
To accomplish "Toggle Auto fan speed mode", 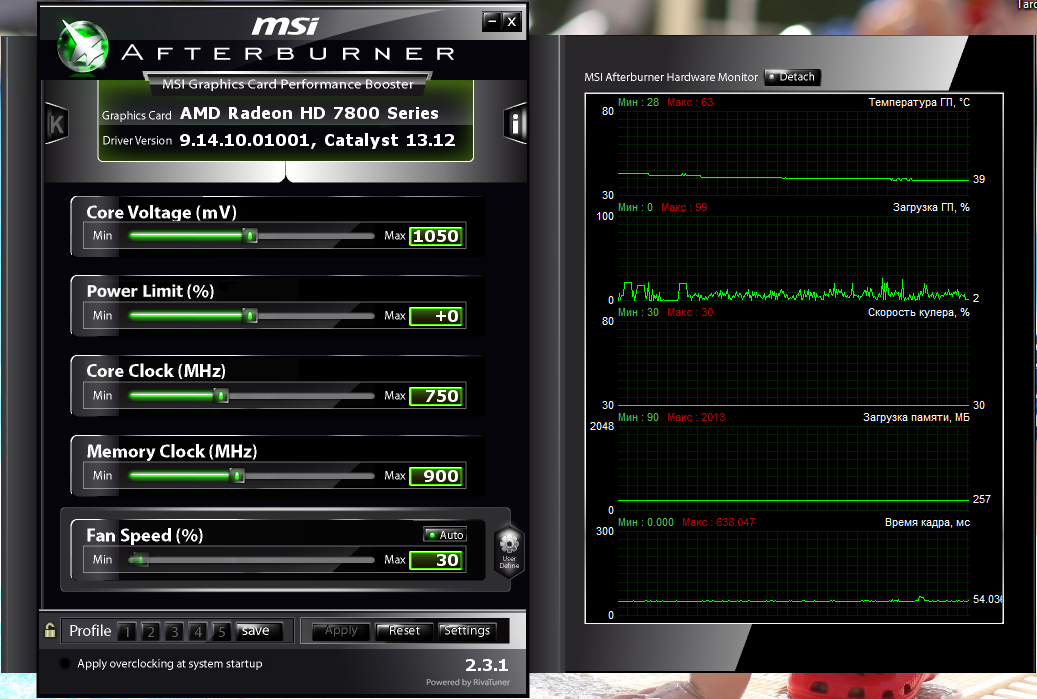I will pyautogui.click(x=445, y=534).
